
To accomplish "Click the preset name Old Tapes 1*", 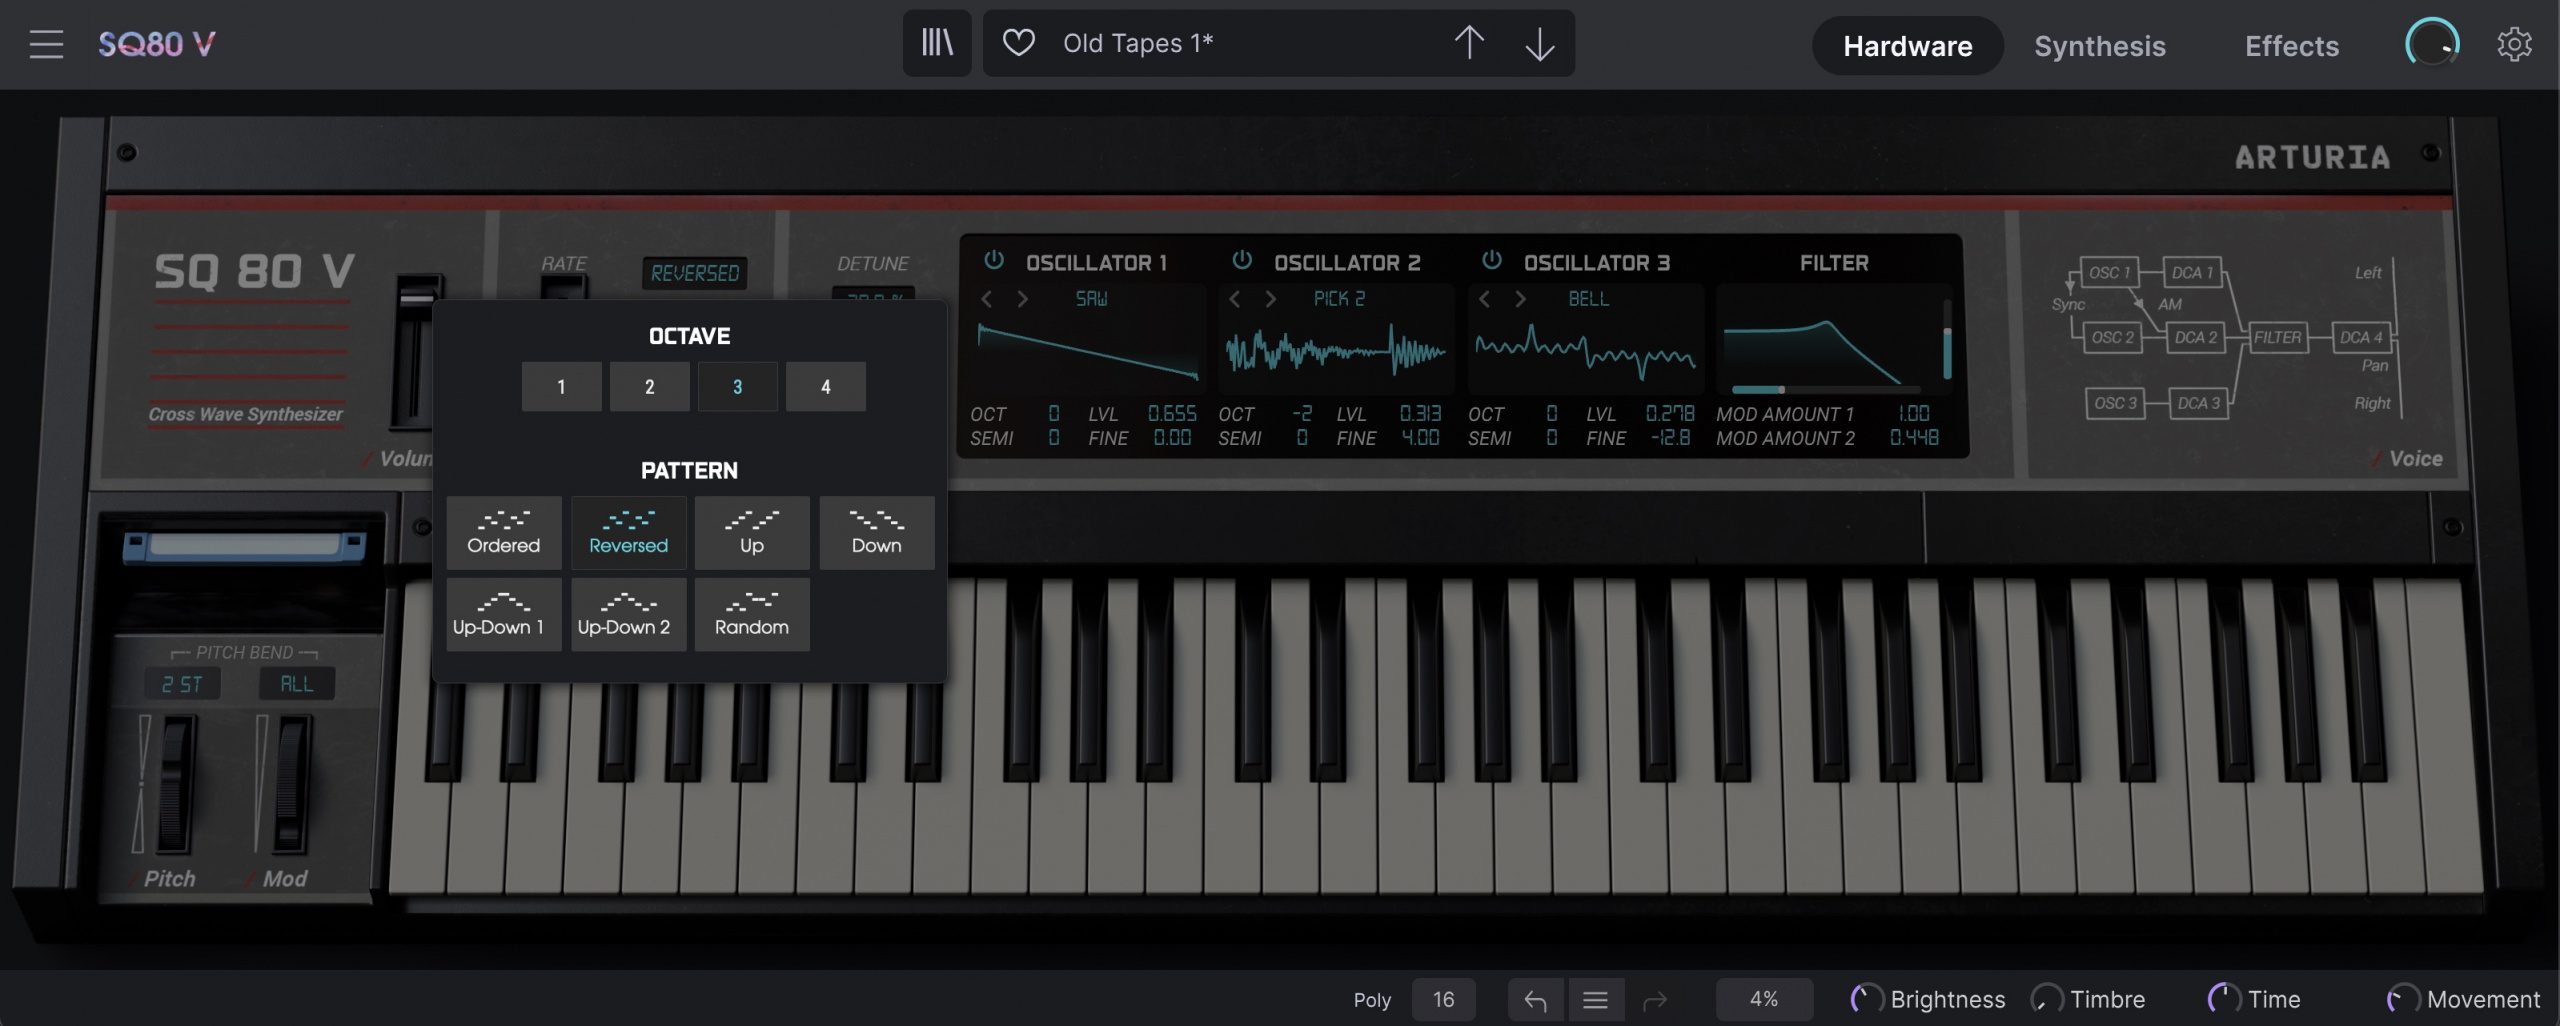I will [1138, 43].
